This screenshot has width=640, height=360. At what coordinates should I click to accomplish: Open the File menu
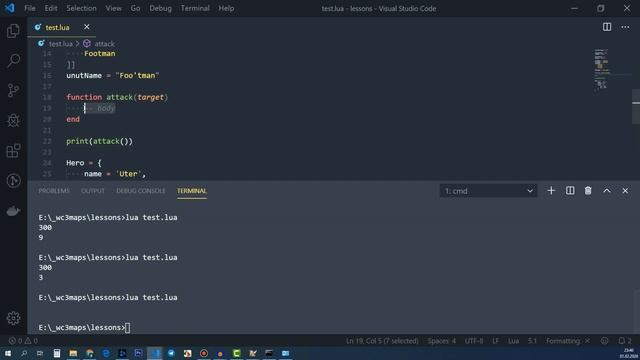(30, 8)
